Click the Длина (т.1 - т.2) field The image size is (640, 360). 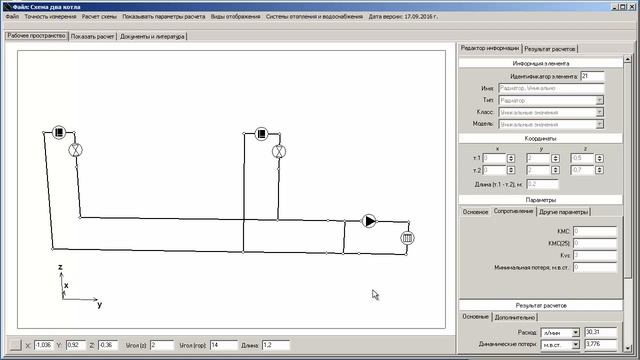pyautogui.click(x=542, y=184)
